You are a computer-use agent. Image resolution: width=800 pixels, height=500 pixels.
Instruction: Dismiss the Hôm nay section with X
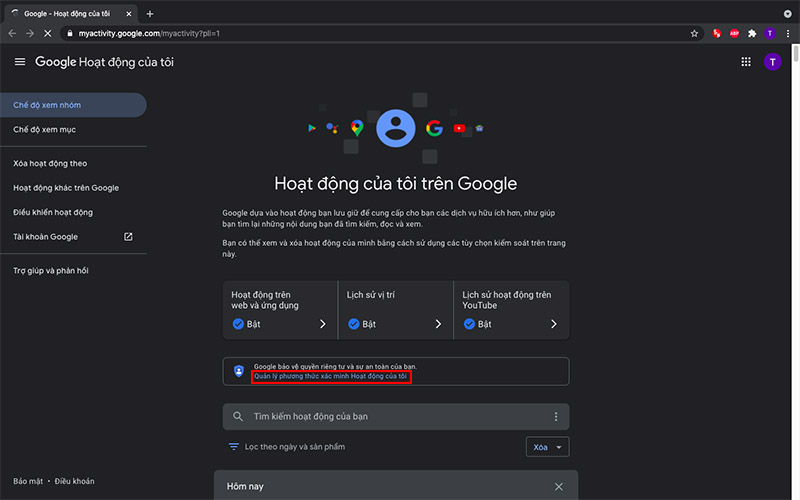pos(559,486)
